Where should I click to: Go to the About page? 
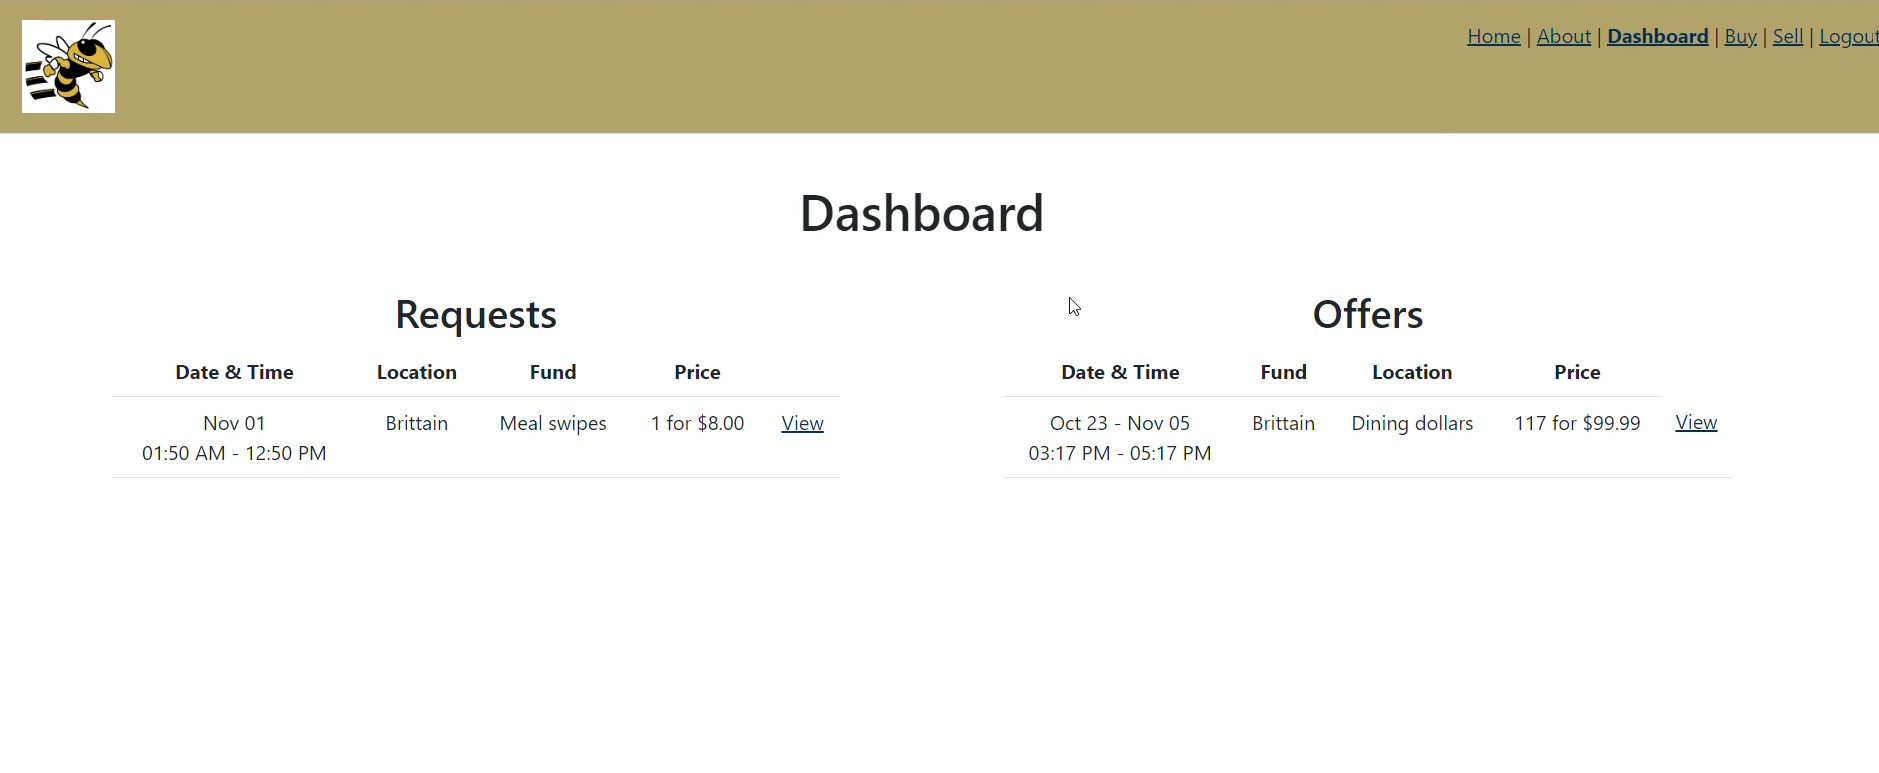(1563, 37)
